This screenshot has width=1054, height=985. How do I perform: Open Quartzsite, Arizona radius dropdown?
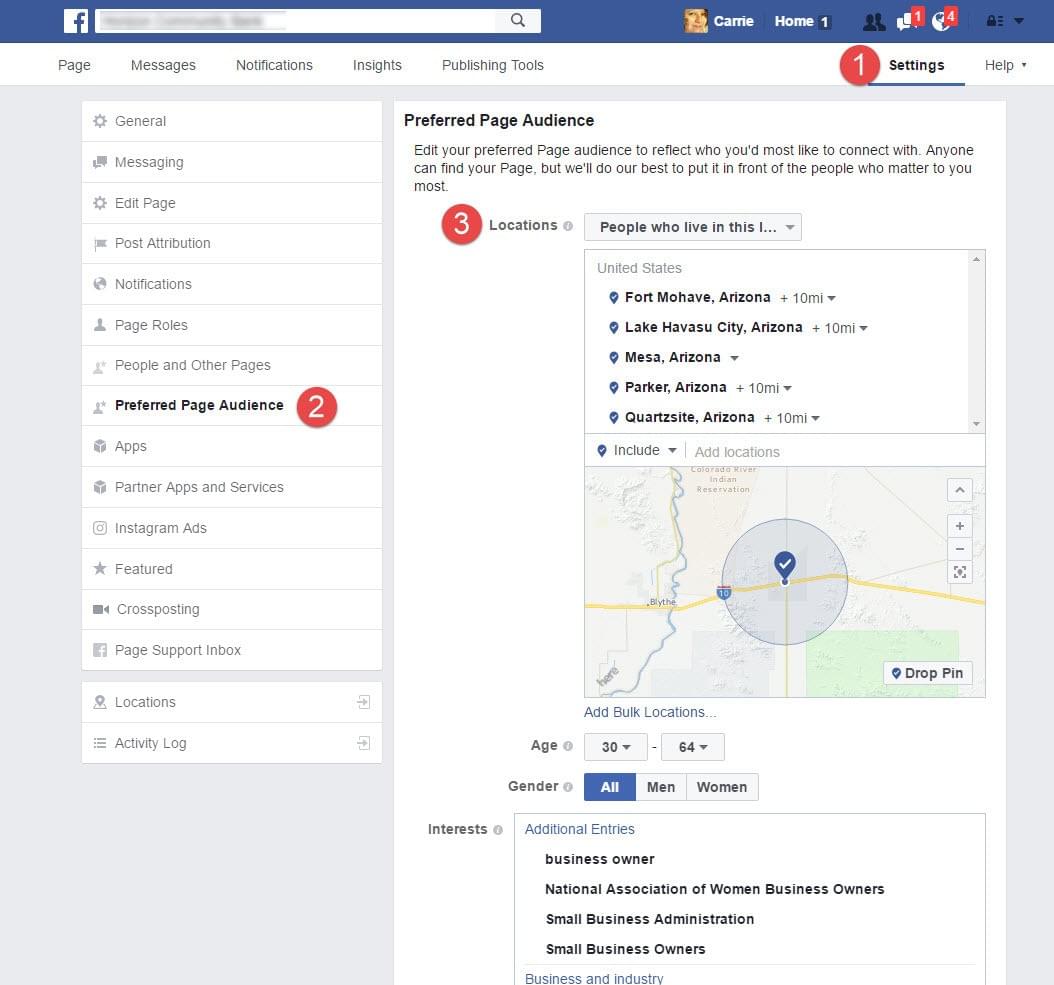(x=791, y=418)
